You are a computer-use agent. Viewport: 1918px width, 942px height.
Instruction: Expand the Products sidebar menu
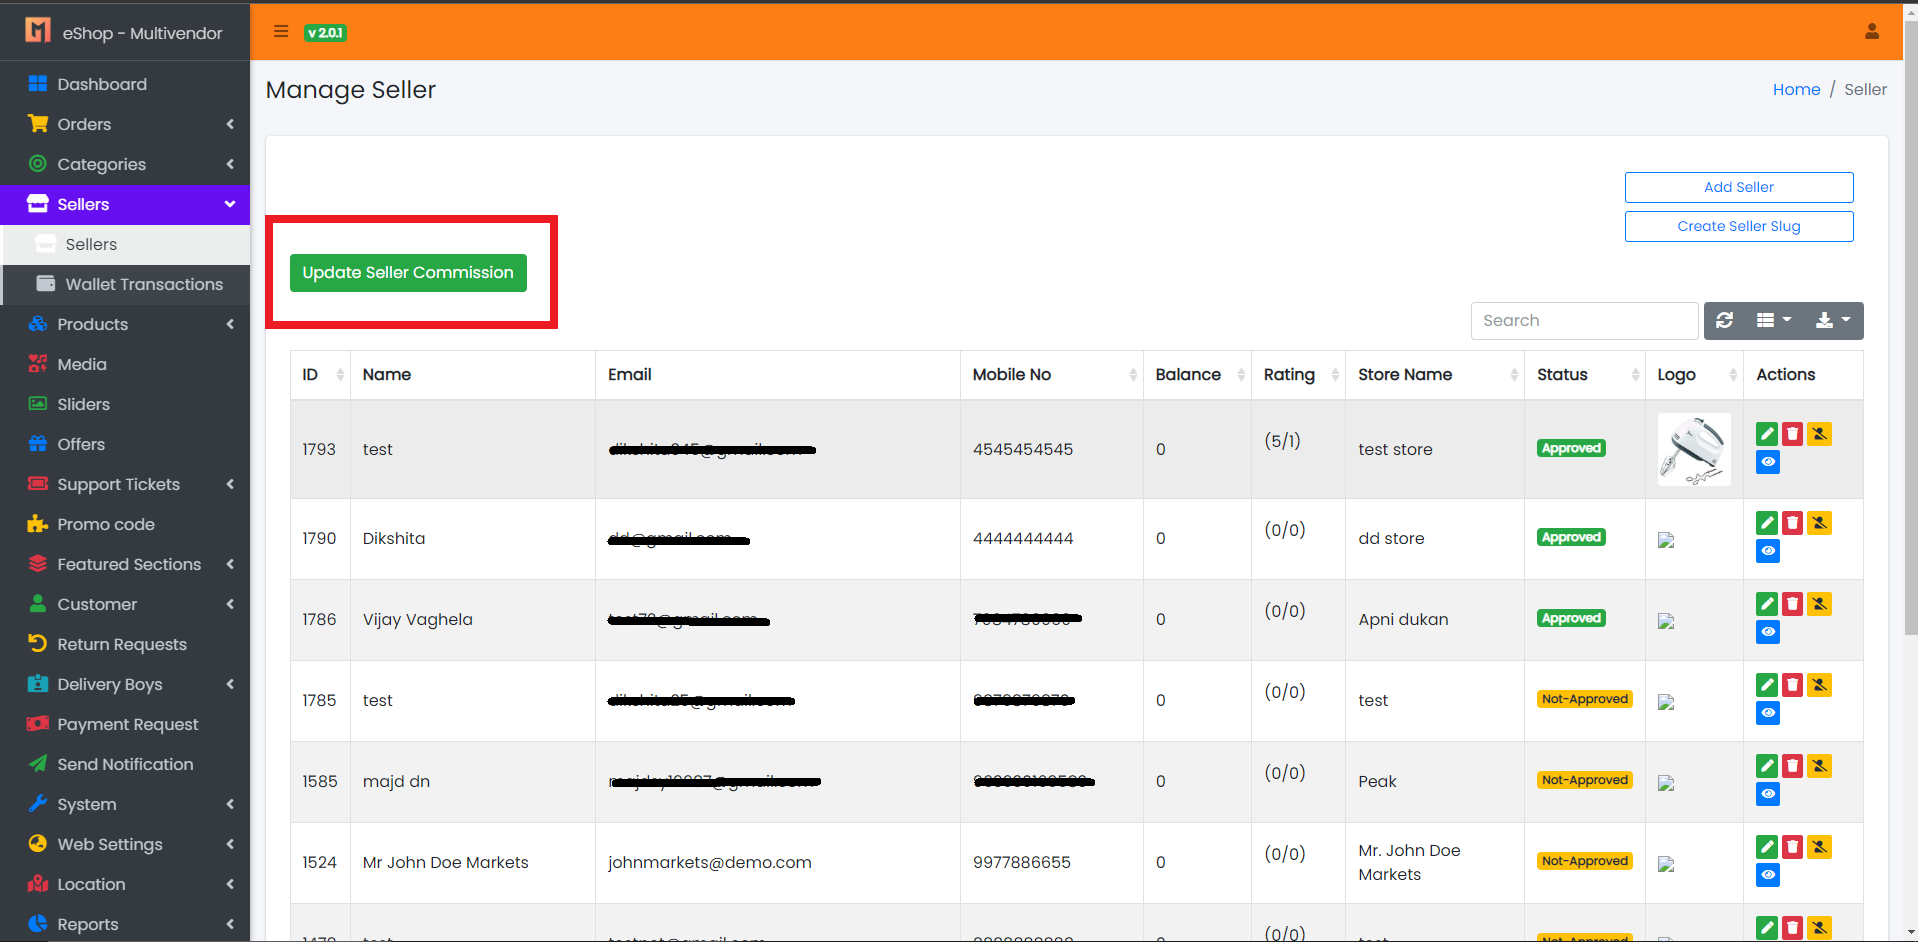pos(125,324)
